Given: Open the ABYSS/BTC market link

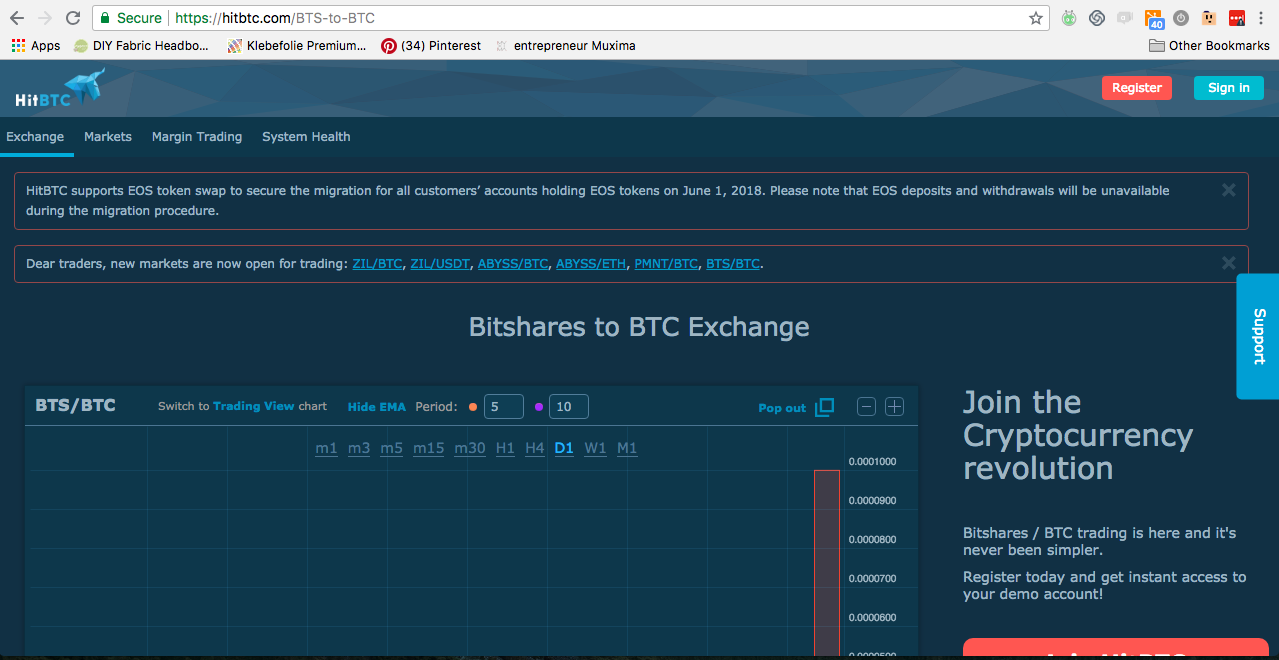Looking at the screenshot, I should tap(513, 264).
